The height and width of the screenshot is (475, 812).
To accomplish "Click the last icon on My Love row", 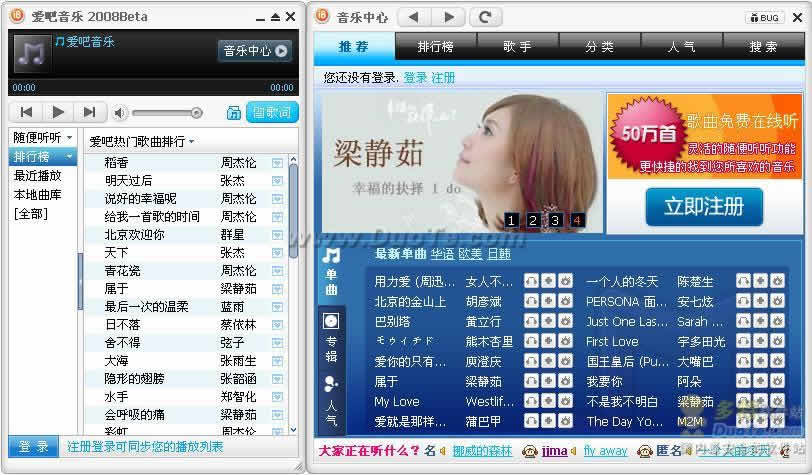I will [566, 401].
